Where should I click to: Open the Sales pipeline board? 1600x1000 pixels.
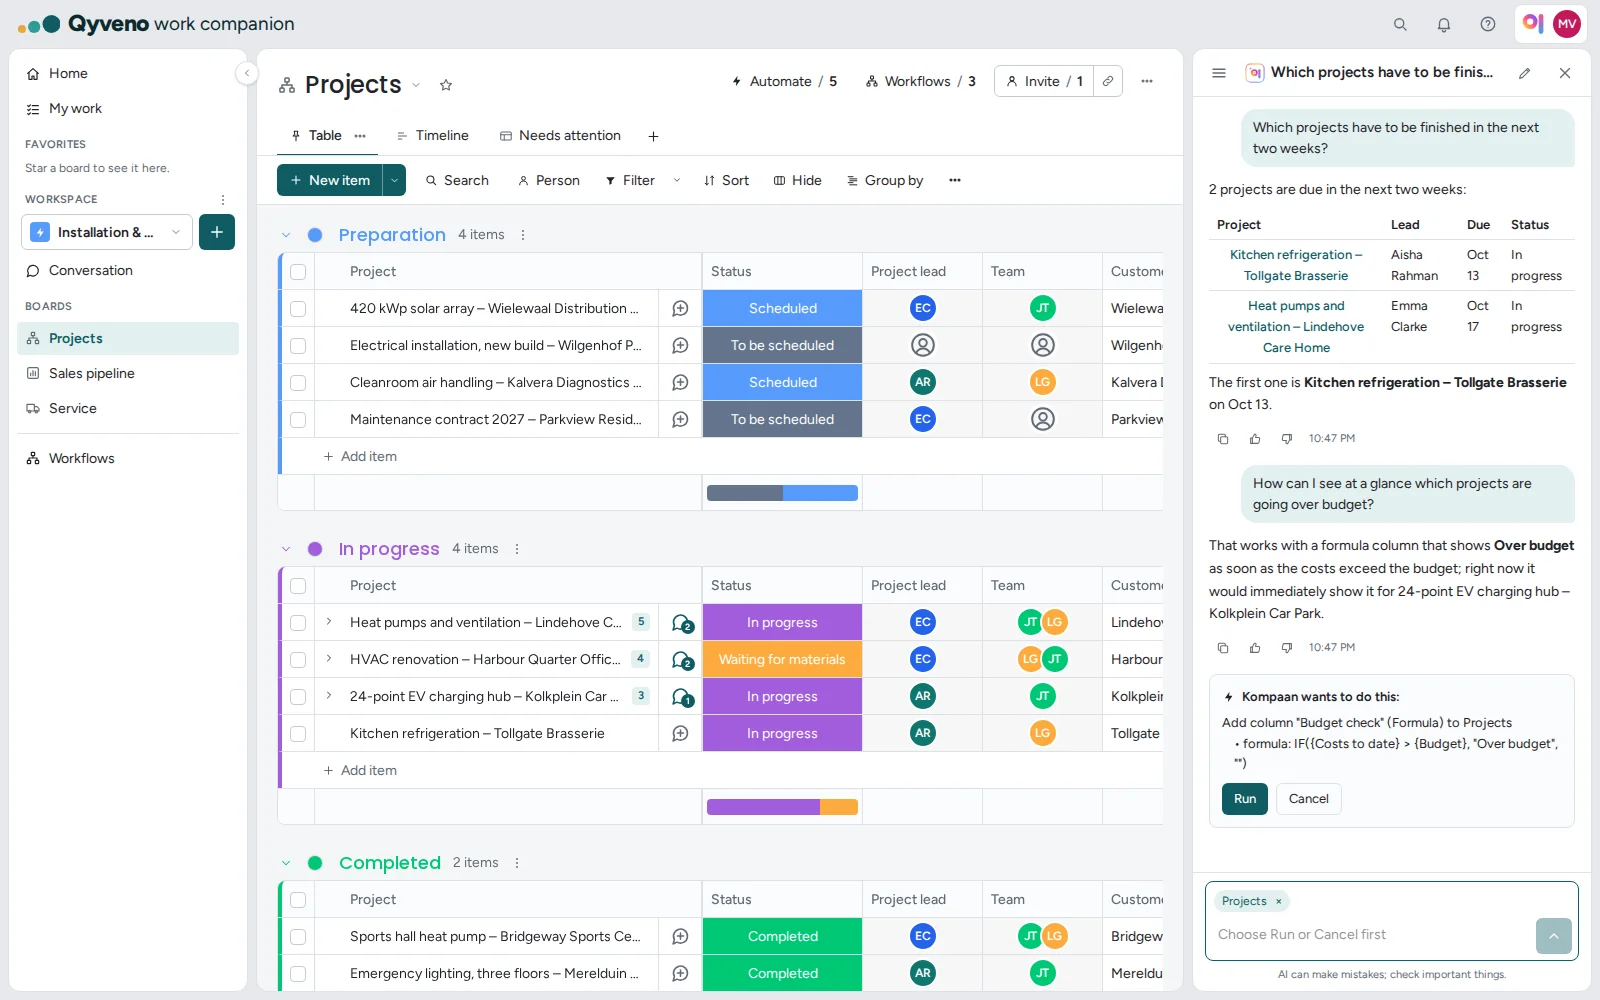pyautogui.click(x=128, y=373)
